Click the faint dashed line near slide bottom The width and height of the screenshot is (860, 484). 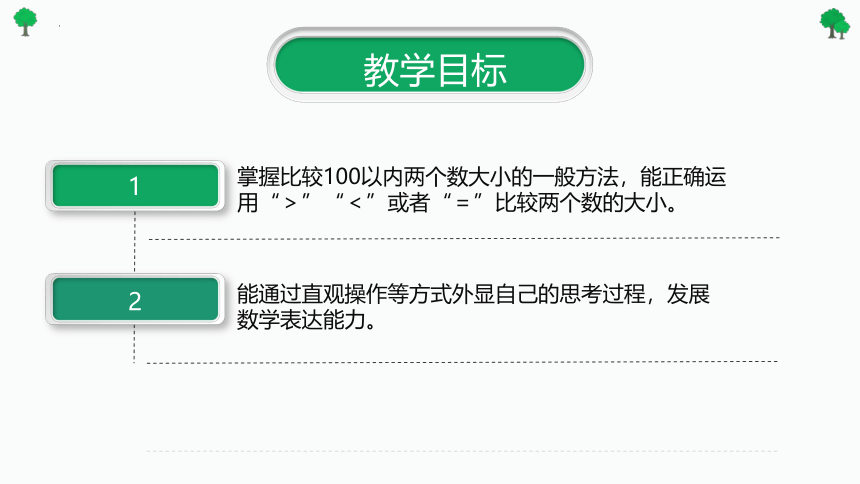point(462,451)
